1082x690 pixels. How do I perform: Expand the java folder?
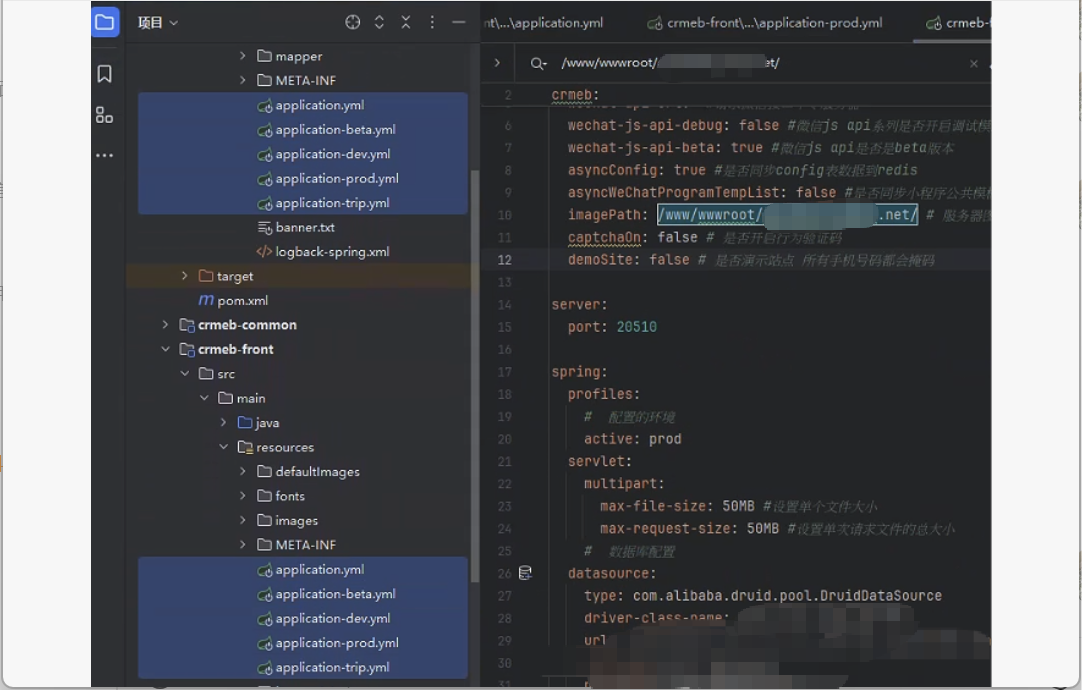(223, 422)
